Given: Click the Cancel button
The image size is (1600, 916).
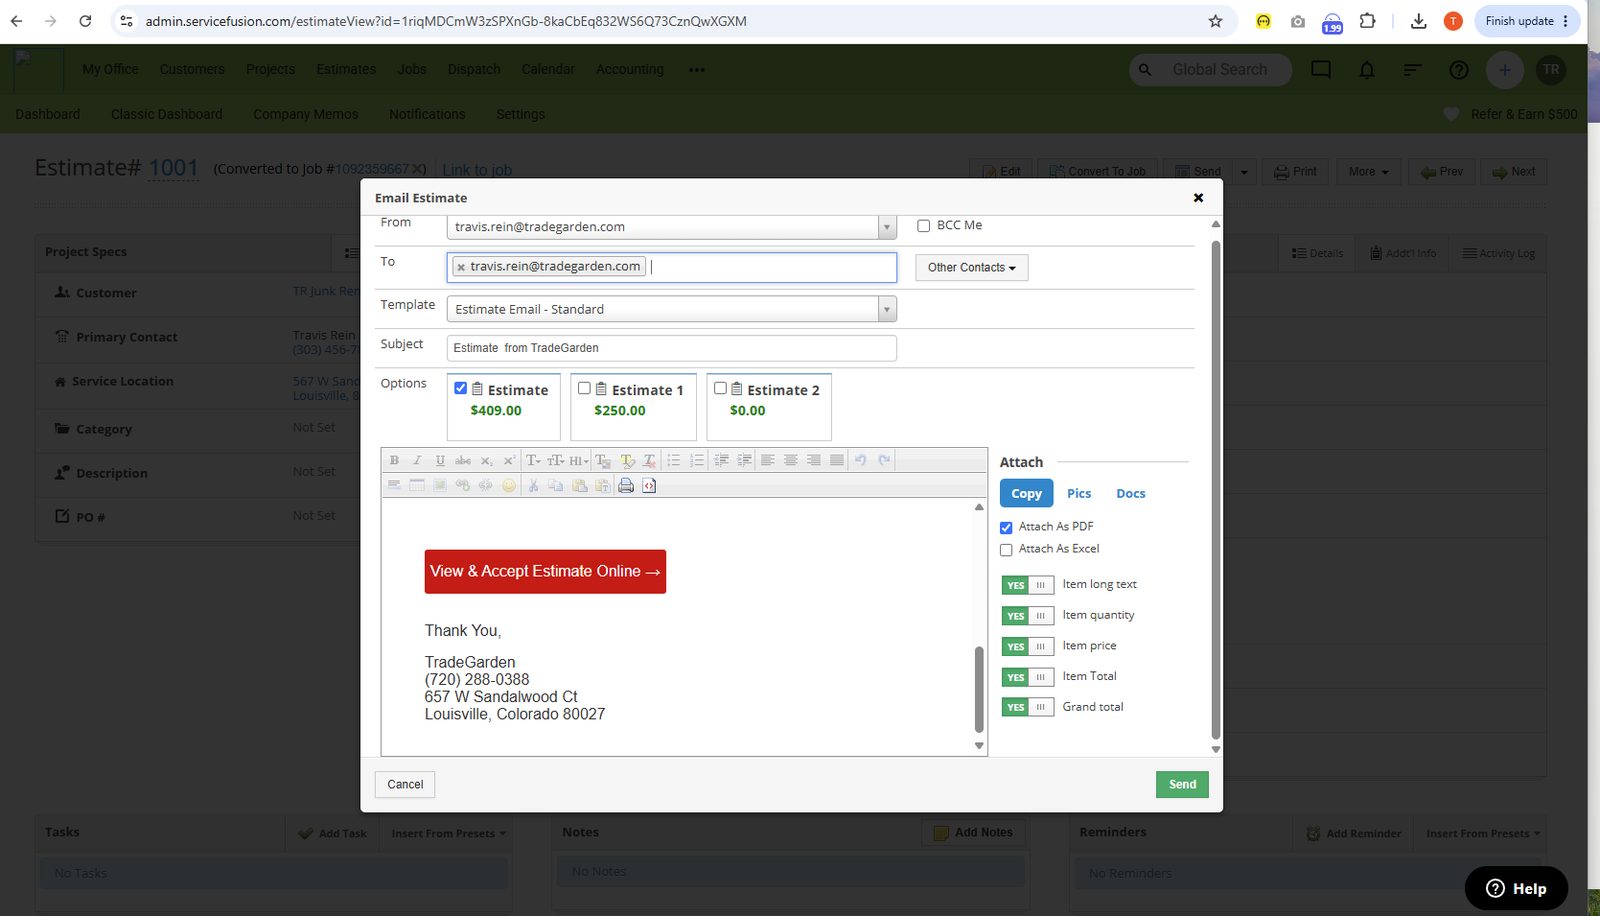Looking at the screenshot, I should click(x=405, y=785).
